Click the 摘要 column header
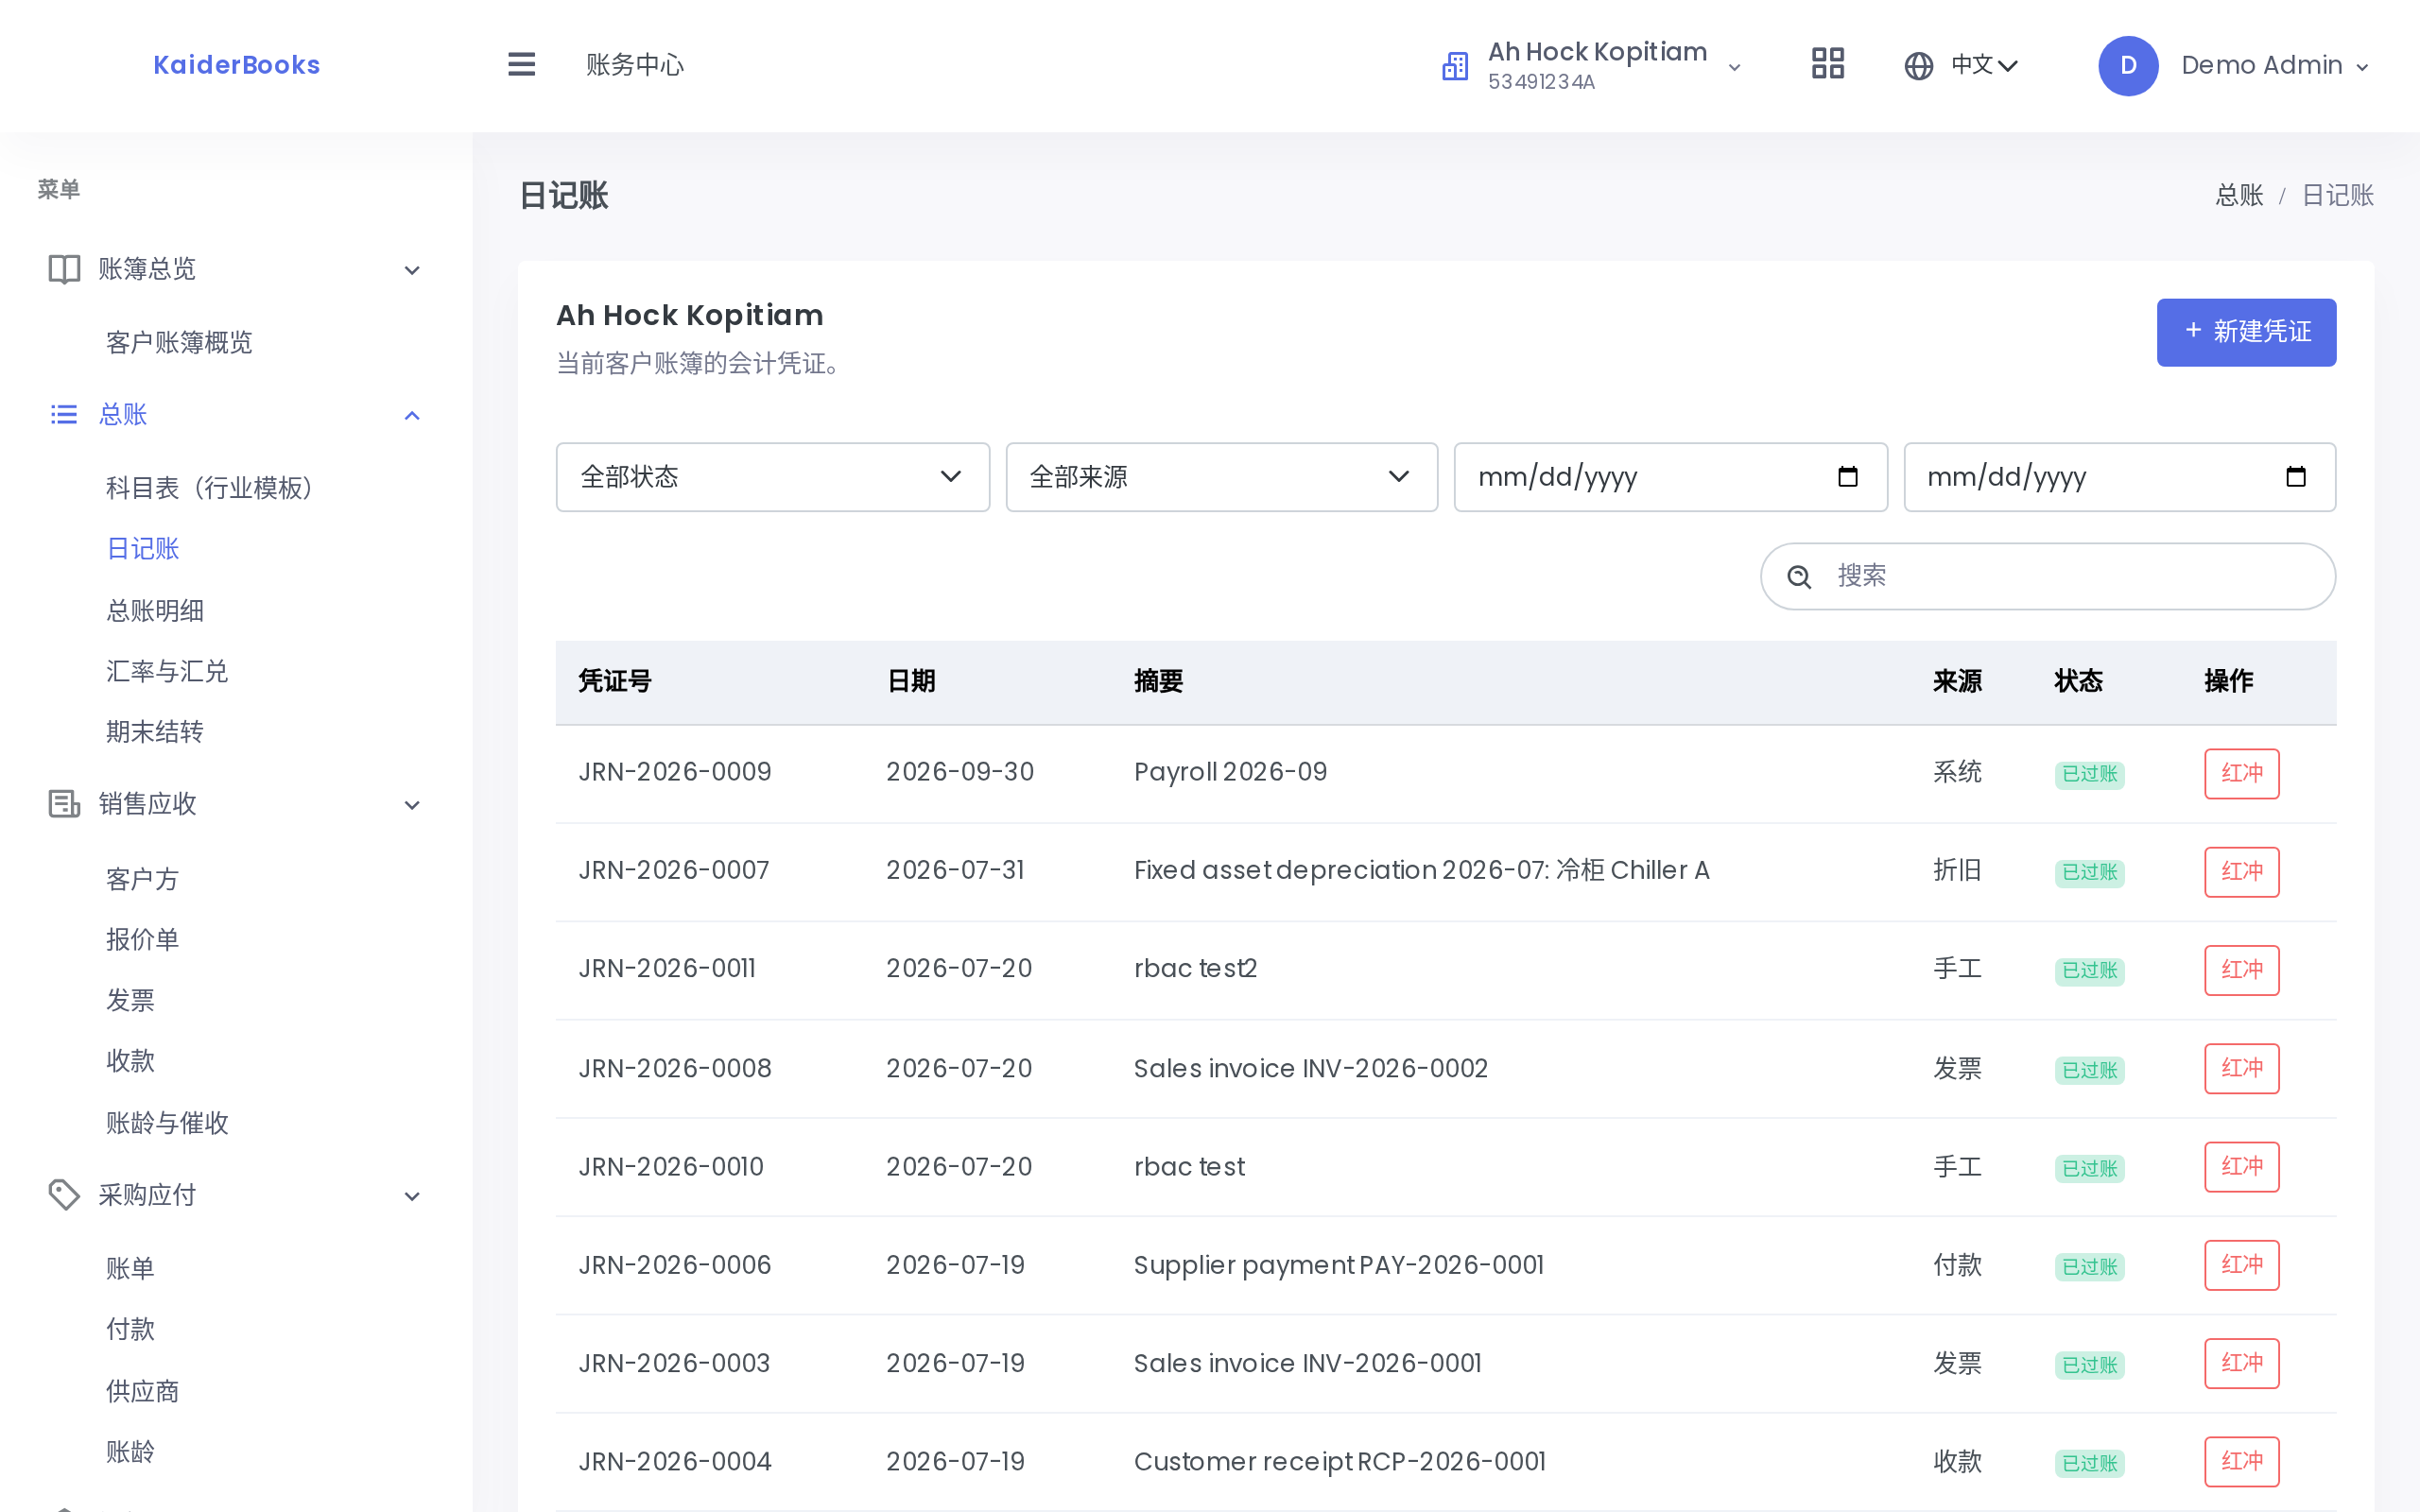2420x1512 pixels. (x=1158, y=682)
